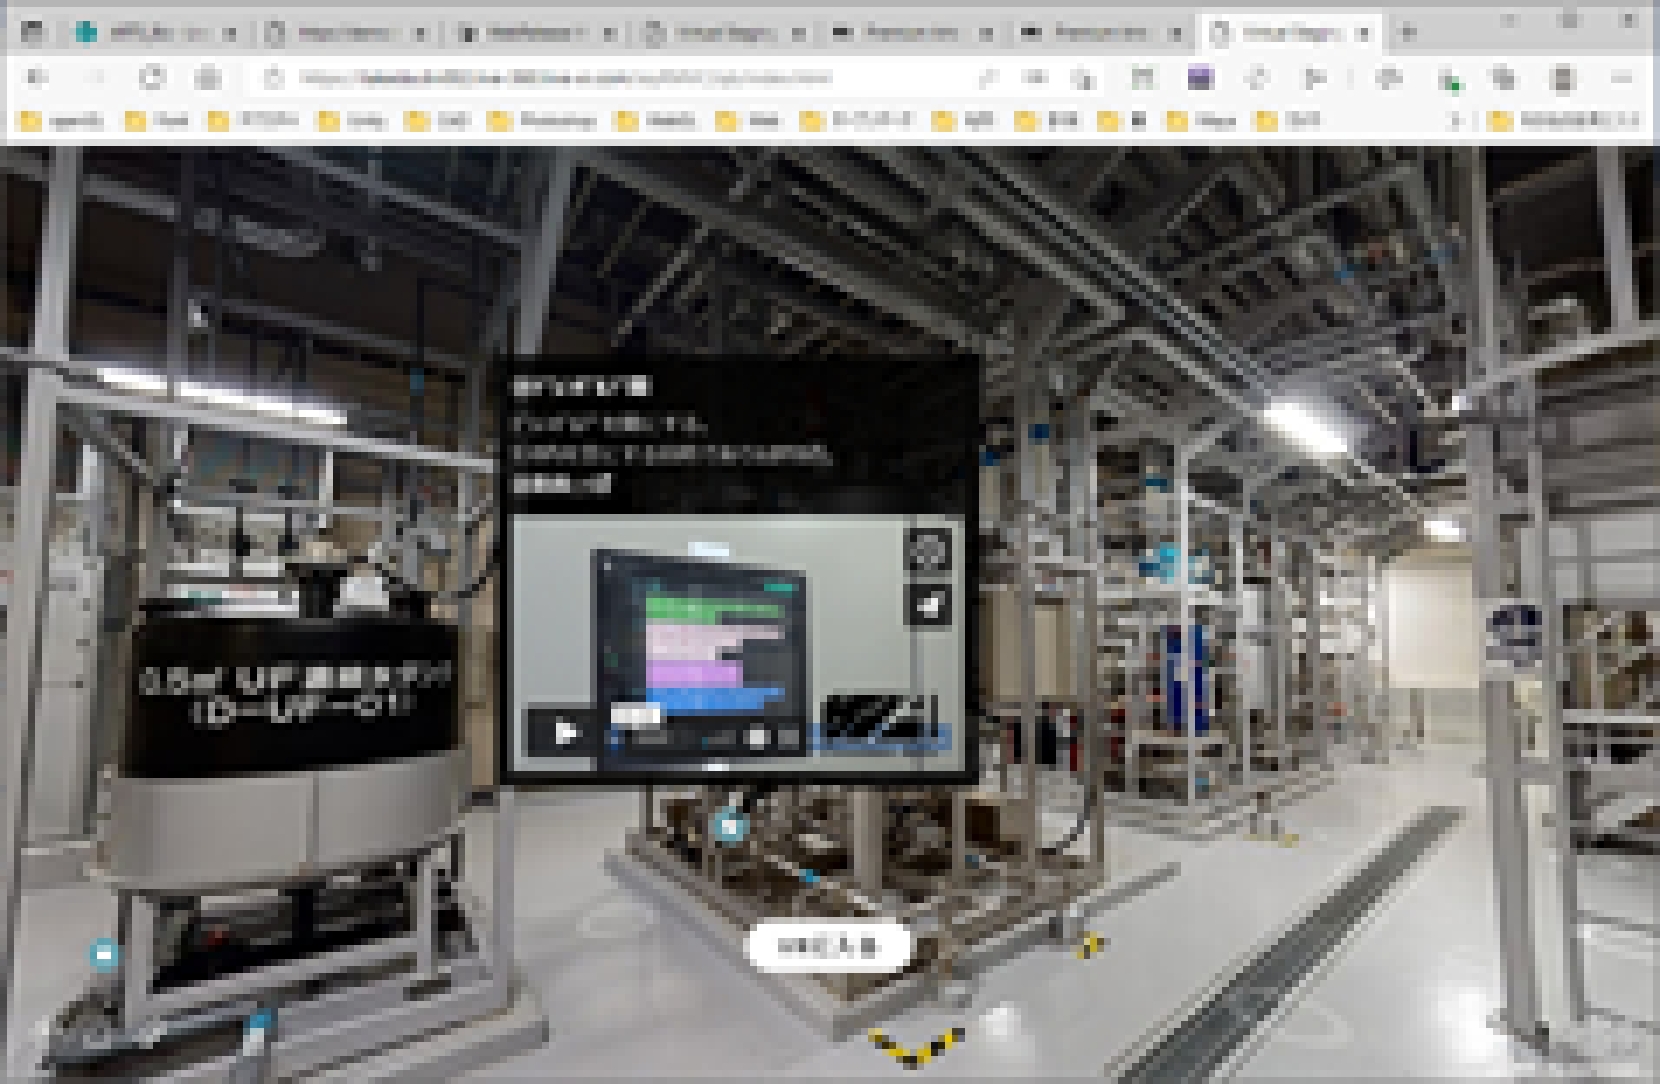1660x1084 pixels.
Task: Click the yellow-black chevron floor arrow
Action: (914, 1045)
